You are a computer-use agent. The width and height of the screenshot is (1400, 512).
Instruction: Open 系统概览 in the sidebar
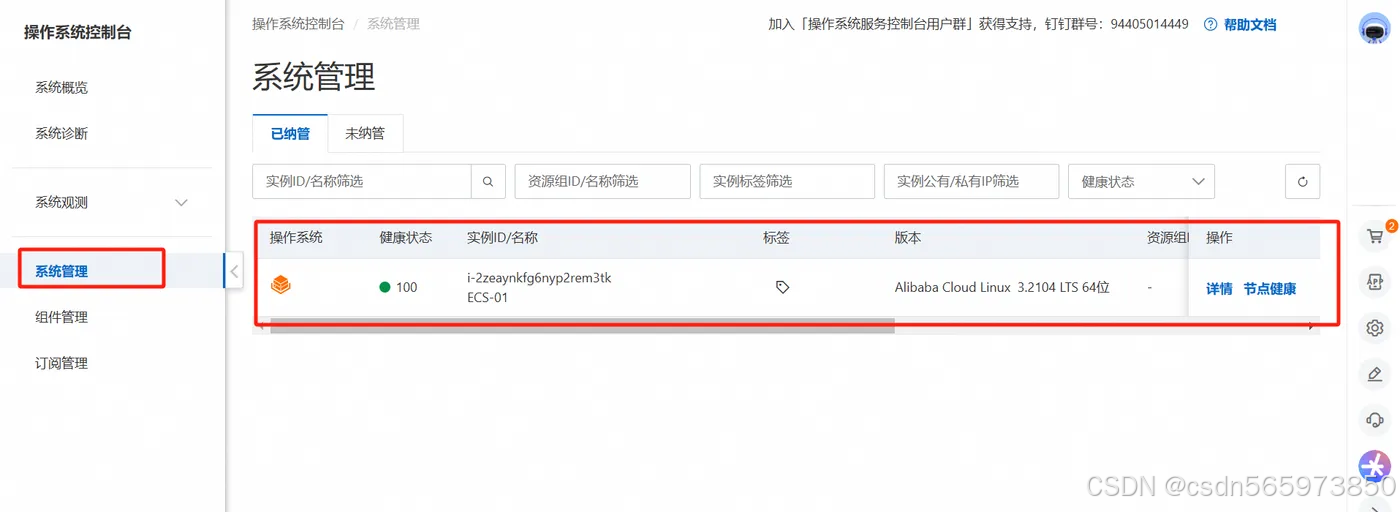[x=62, y=87]
